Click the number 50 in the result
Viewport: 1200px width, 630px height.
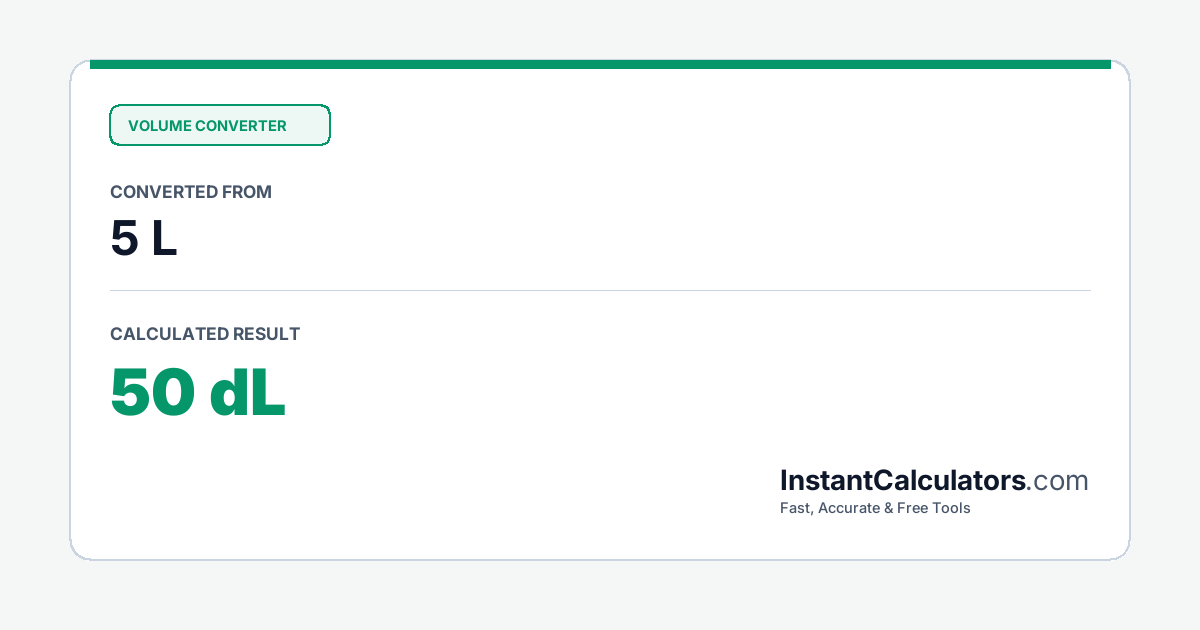pyautogui.click(x=152, y=393)
